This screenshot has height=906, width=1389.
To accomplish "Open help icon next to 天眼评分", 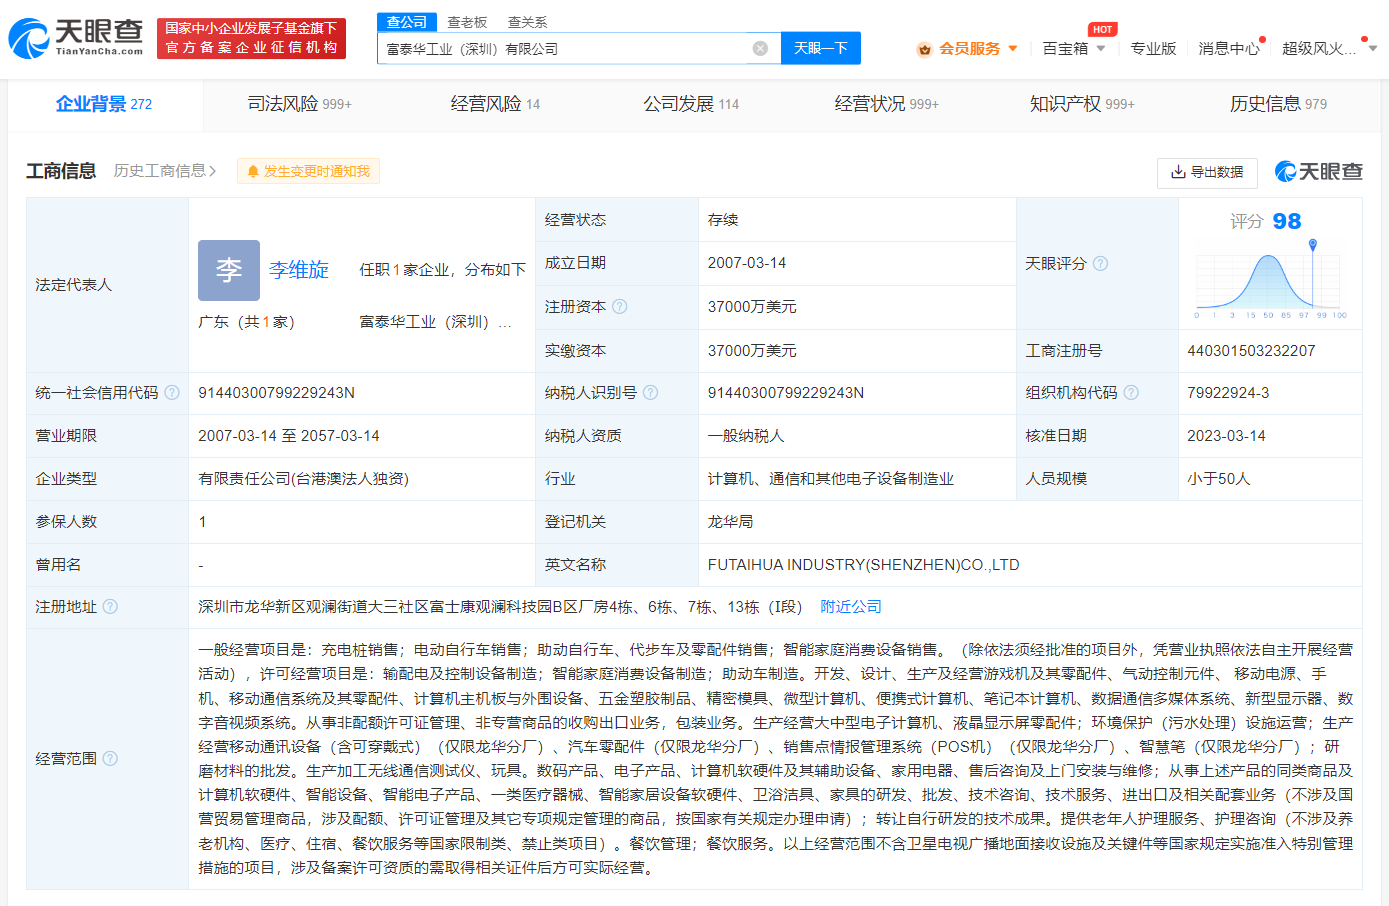I will [1100, 263].
